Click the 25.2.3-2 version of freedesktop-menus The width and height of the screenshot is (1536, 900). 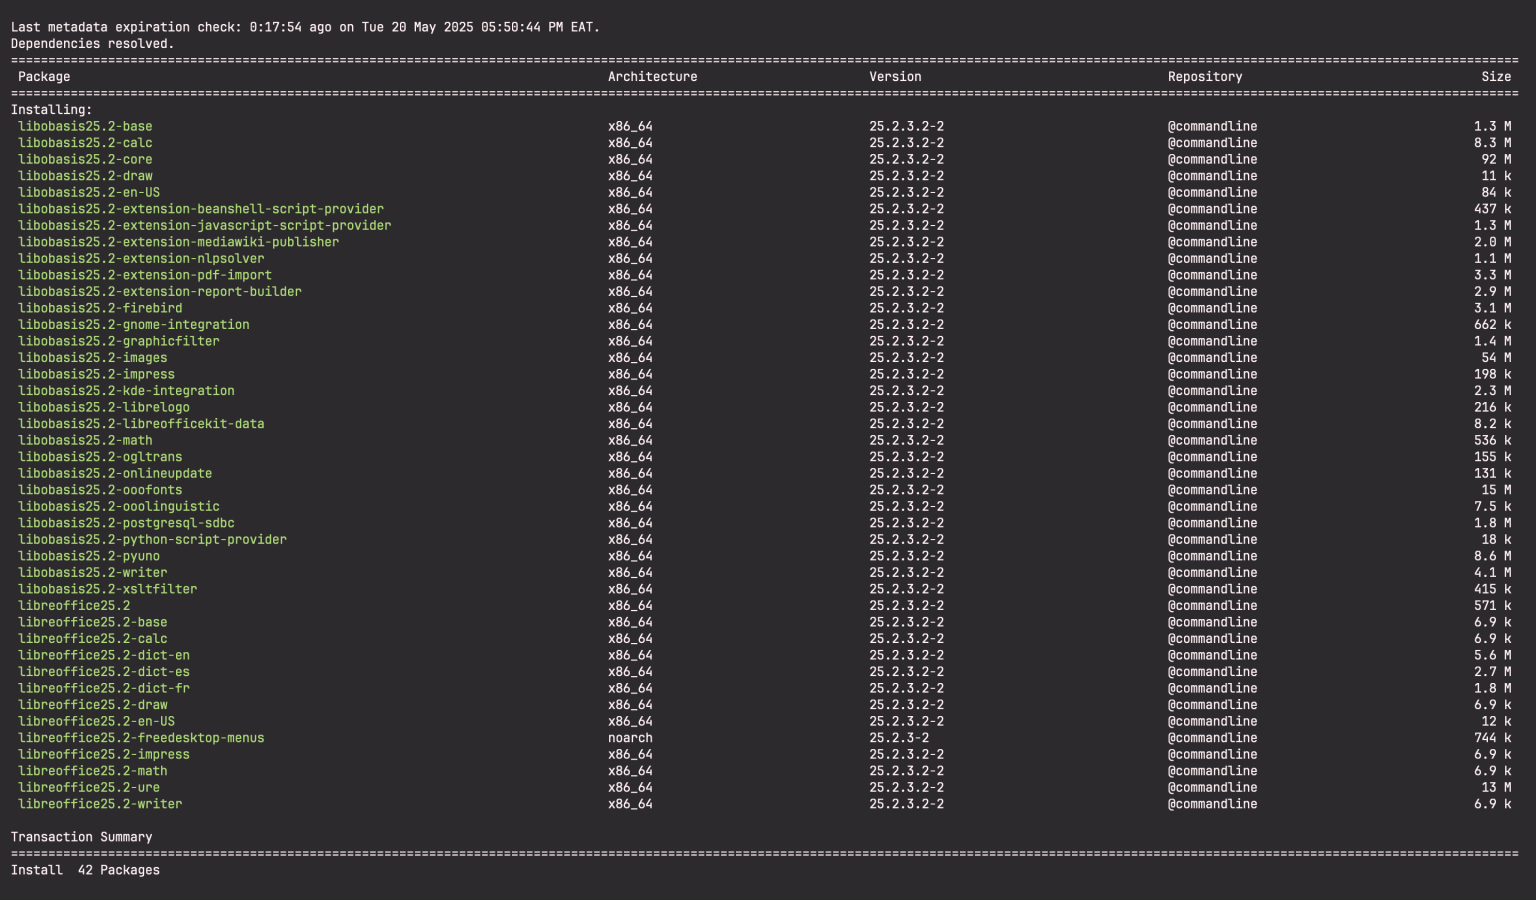899,738
